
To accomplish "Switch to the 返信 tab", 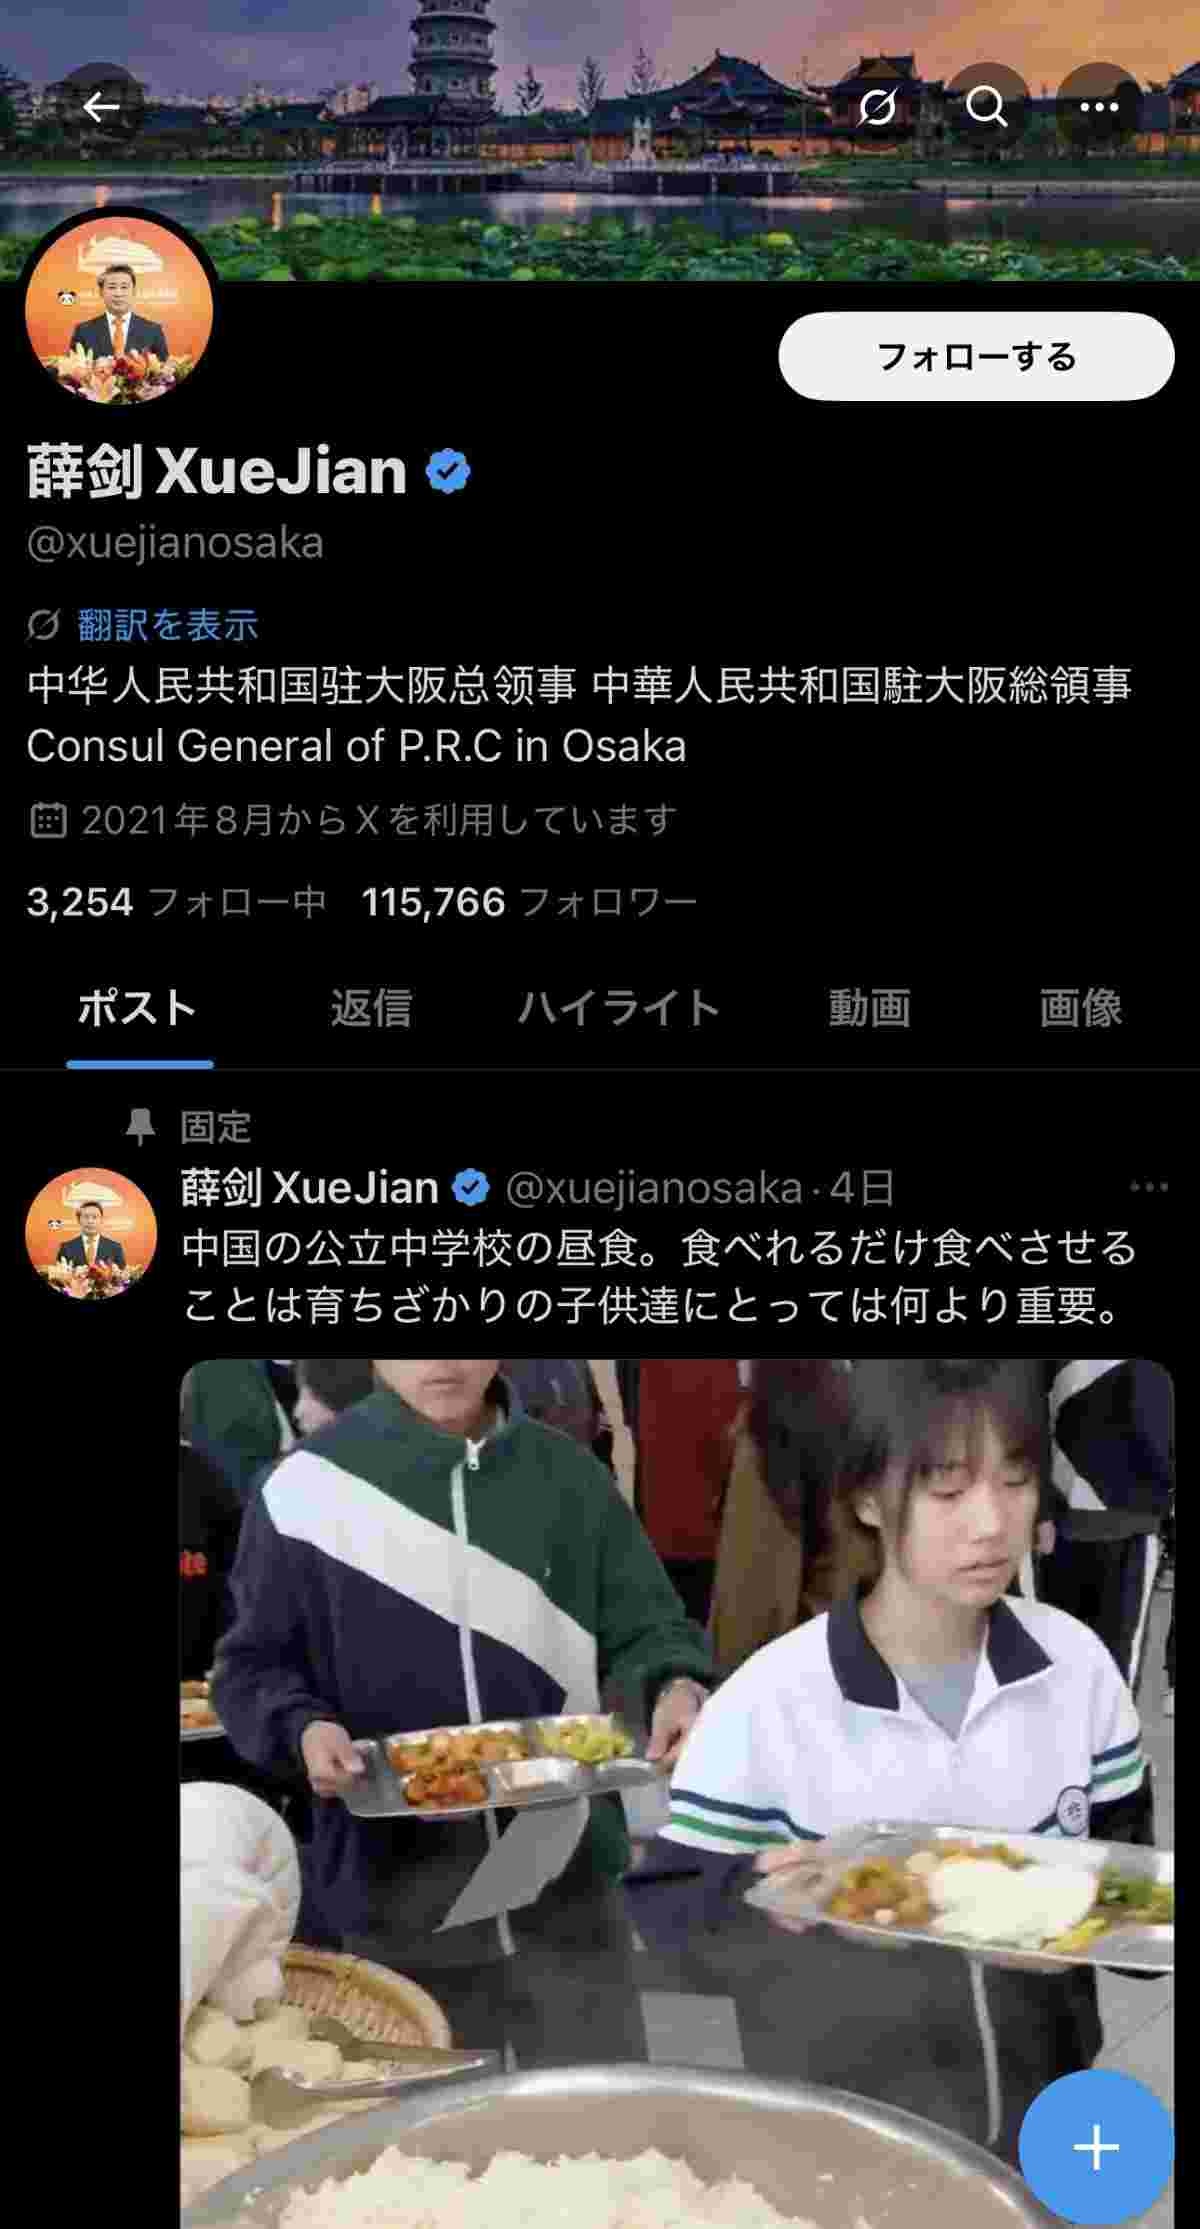I will [x=371, y=1007].
